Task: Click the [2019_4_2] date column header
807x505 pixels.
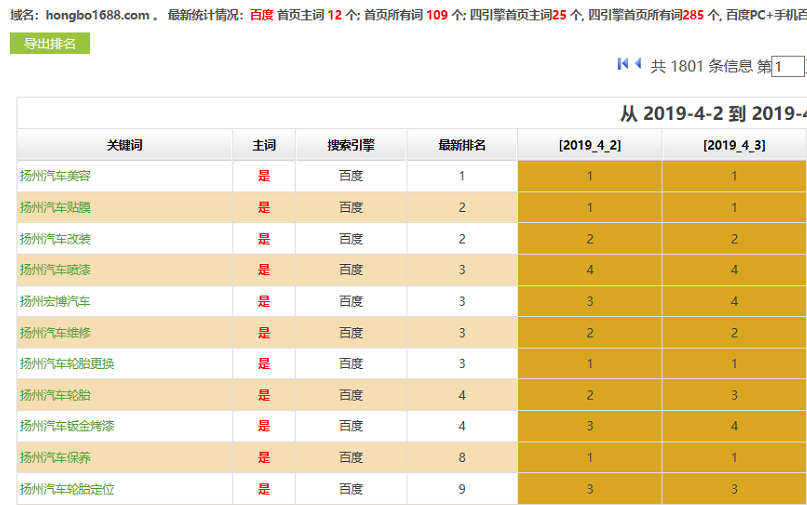Action: [590, 145]
